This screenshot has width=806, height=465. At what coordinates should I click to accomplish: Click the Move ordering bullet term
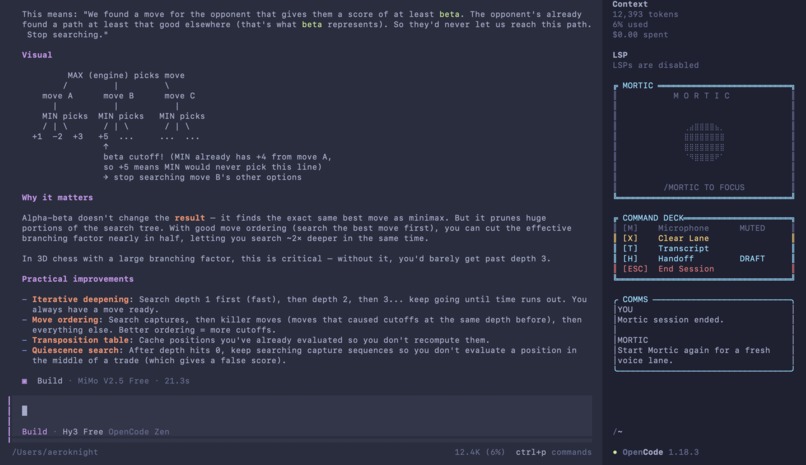coord(65,320)
